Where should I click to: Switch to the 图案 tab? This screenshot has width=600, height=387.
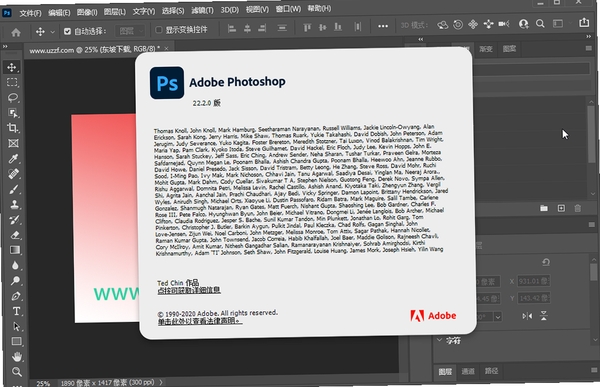[509, 49]
